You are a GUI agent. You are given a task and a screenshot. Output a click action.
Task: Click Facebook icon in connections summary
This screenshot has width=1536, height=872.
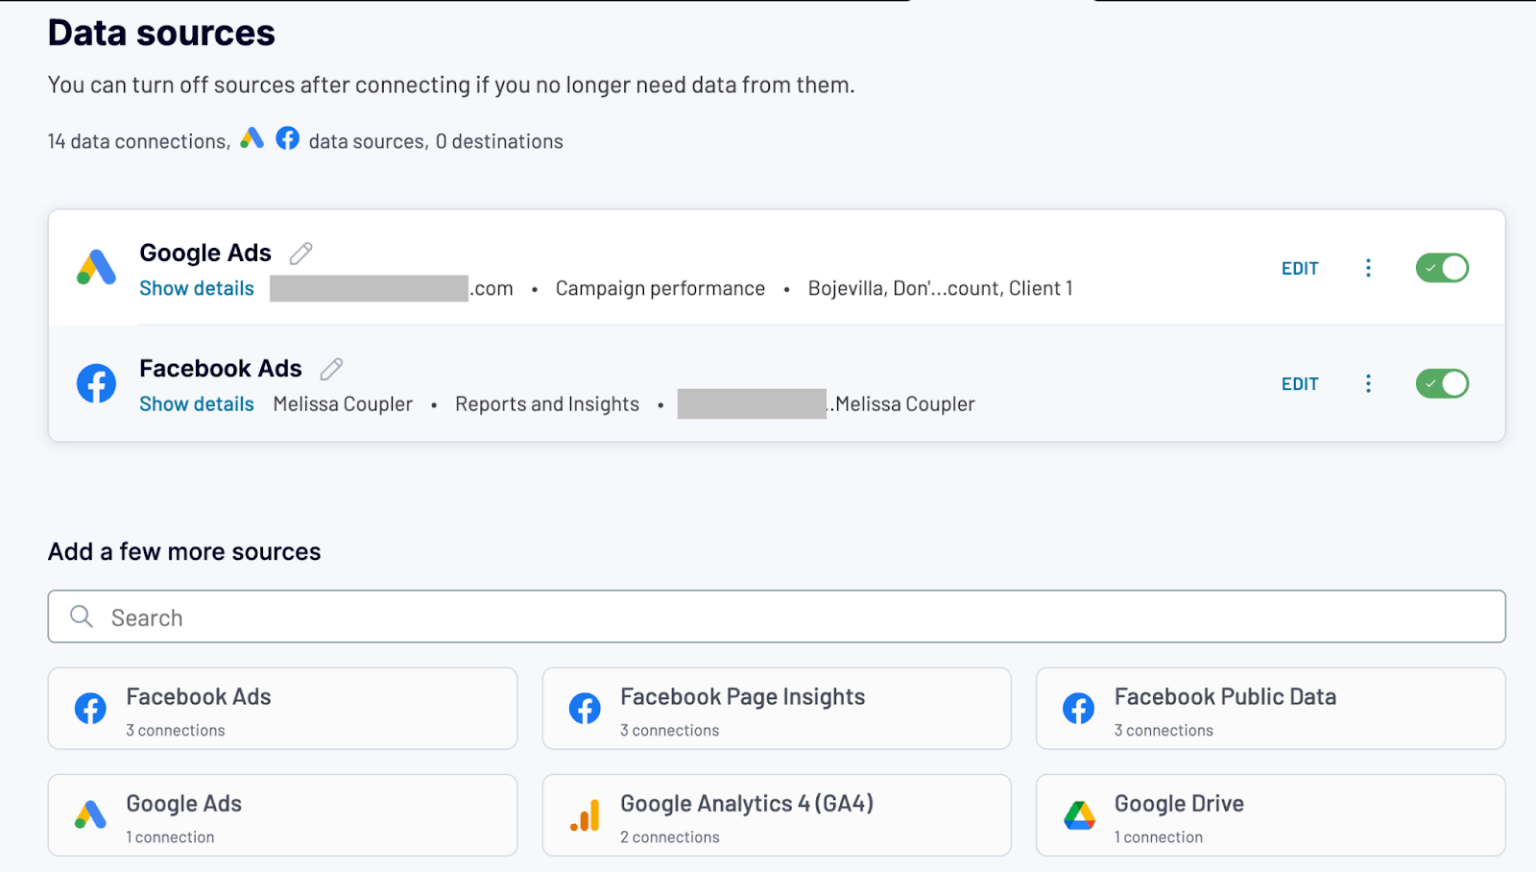tap(287, 138)
